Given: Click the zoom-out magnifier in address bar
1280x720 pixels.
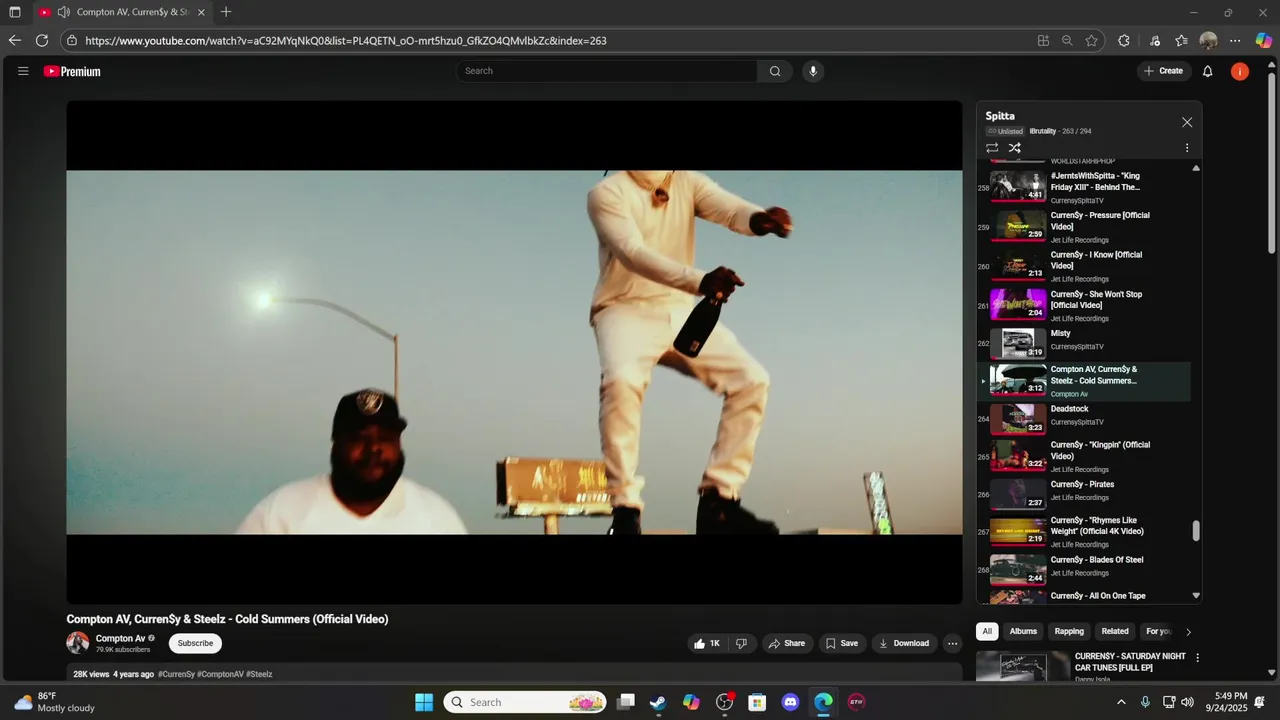Looking at the screenshot, I should (1067, 41).
